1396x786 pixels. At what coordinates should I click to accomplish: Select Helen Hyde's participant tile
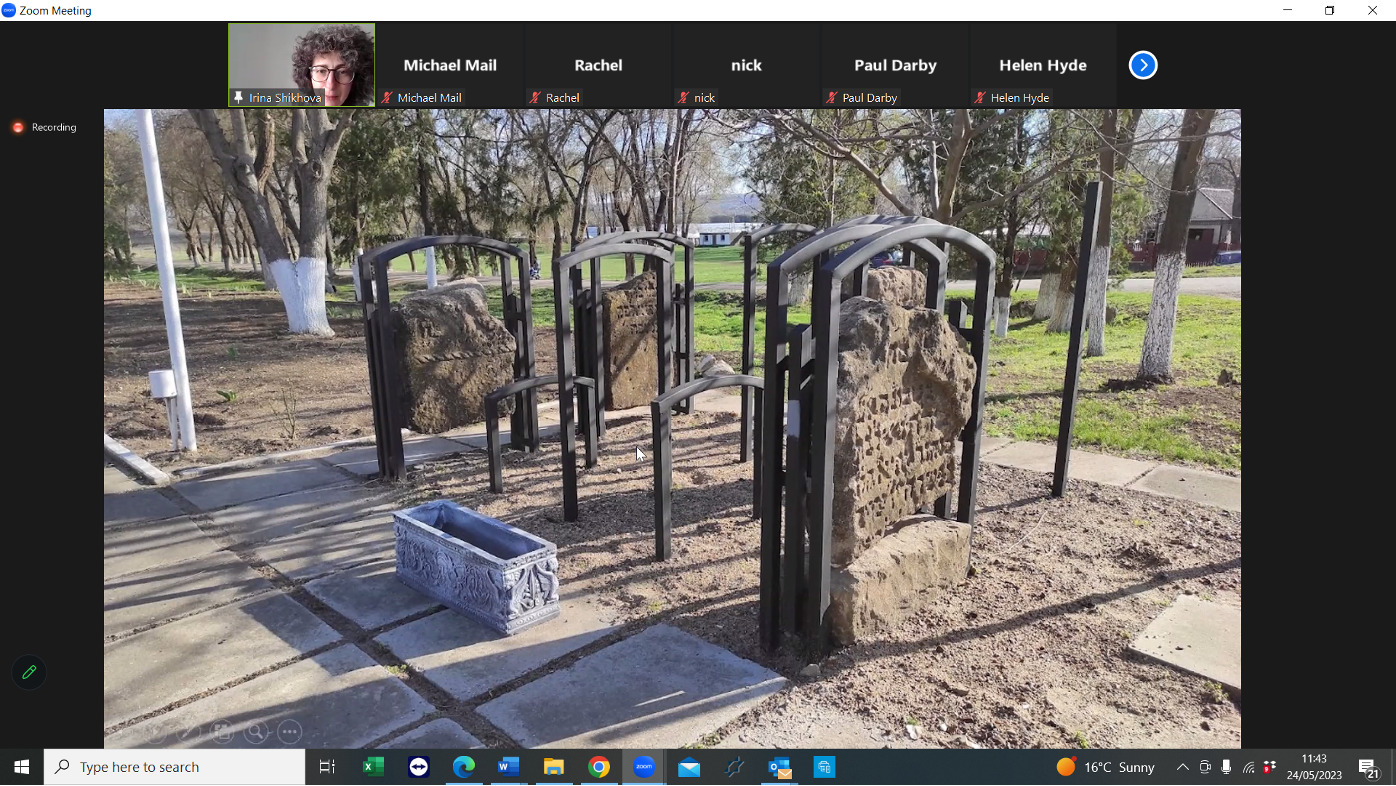[x=1042, y=65]
